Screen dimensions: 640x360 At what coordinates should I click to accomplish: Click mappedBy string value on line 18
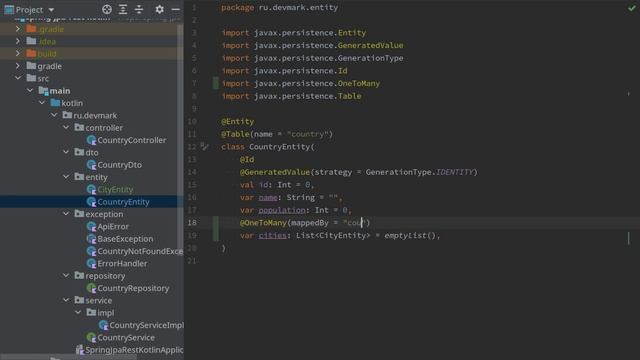pos(354,222)
